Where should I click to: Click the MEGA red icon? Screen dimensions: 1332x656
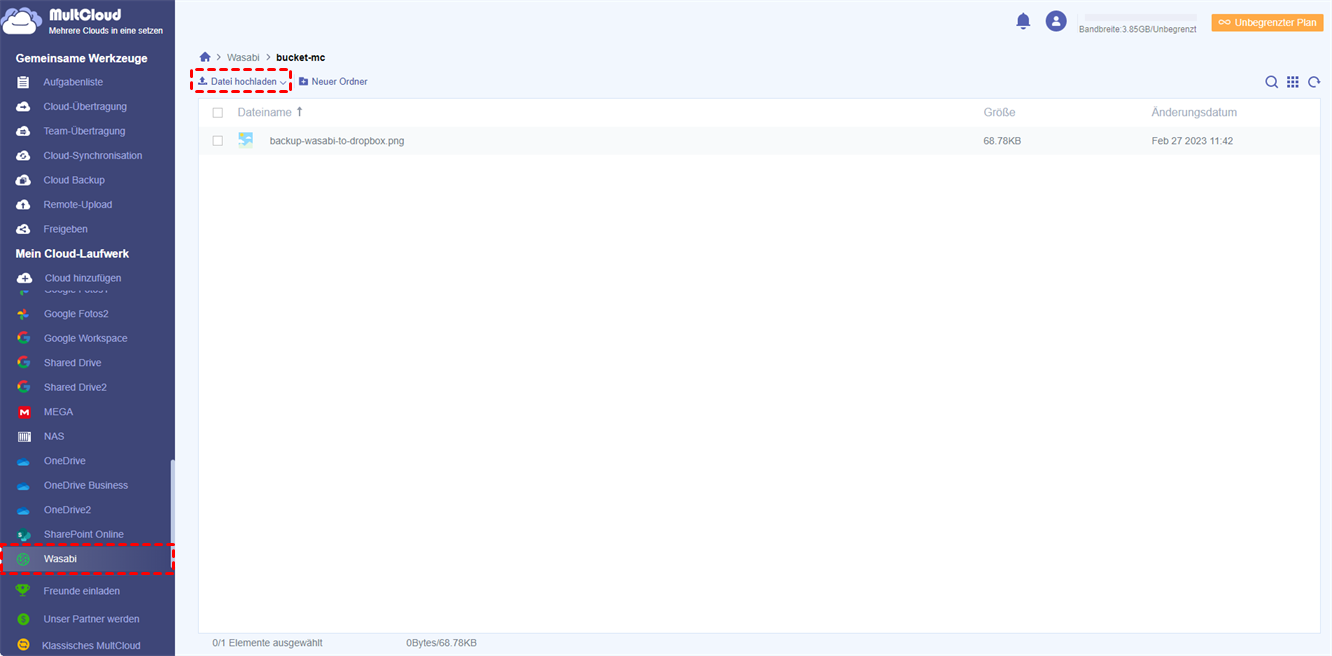click(x=24, y=412)
